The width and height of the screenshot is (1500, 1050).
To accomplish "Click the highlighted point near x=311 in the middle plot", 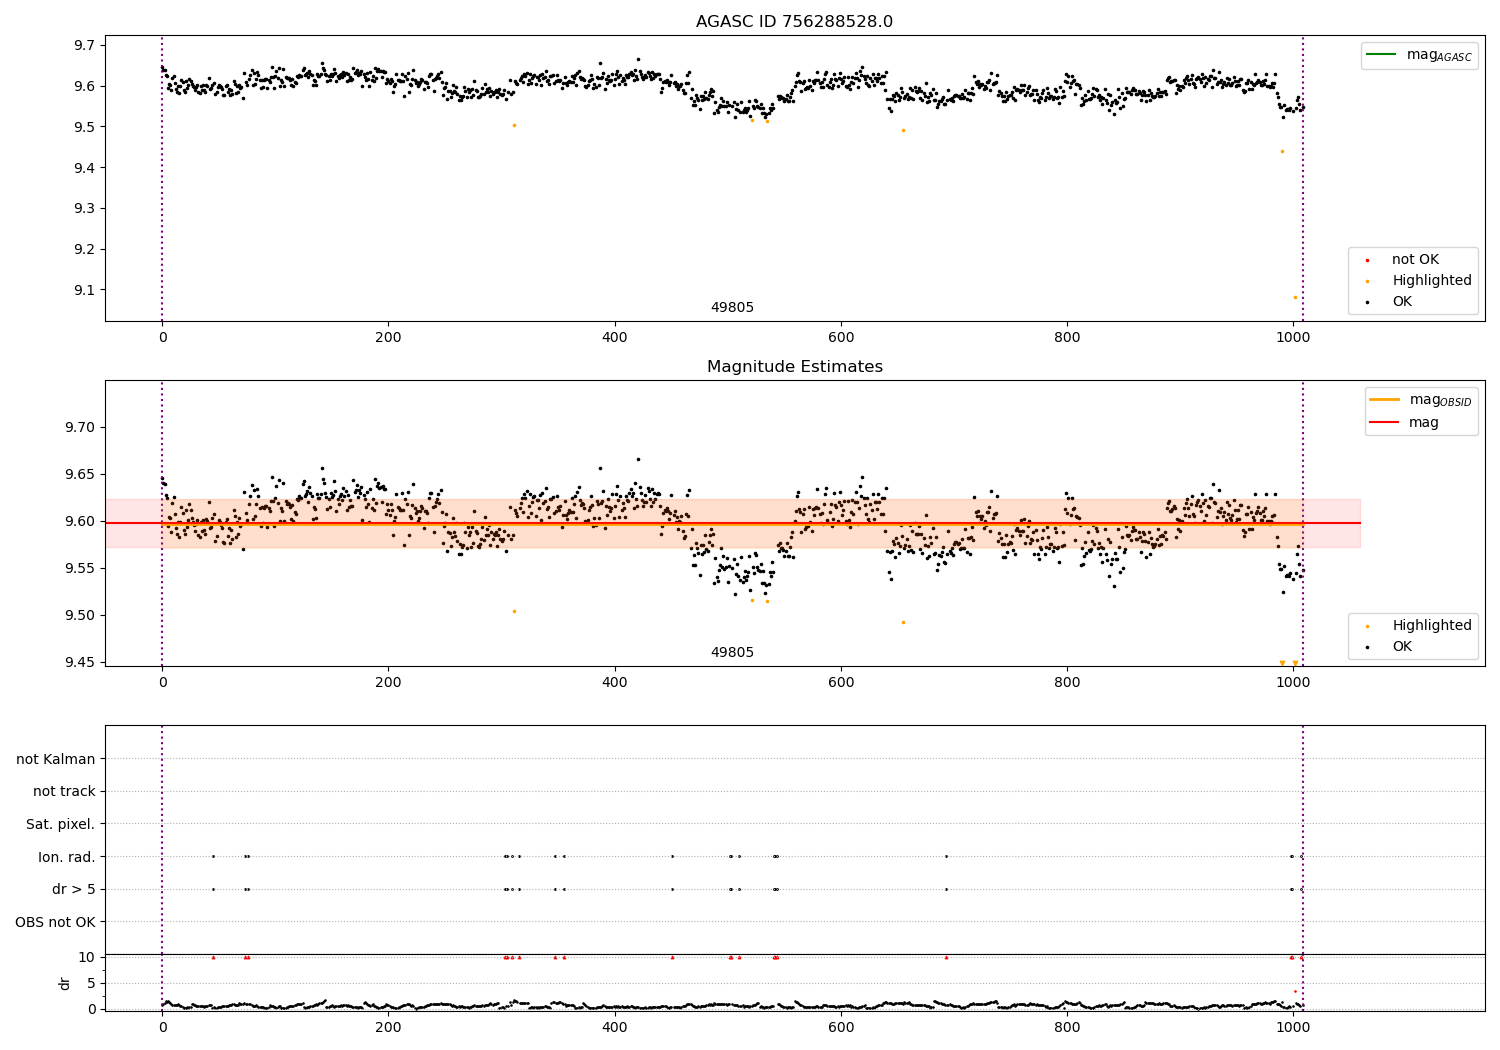I will pos(514,611).
